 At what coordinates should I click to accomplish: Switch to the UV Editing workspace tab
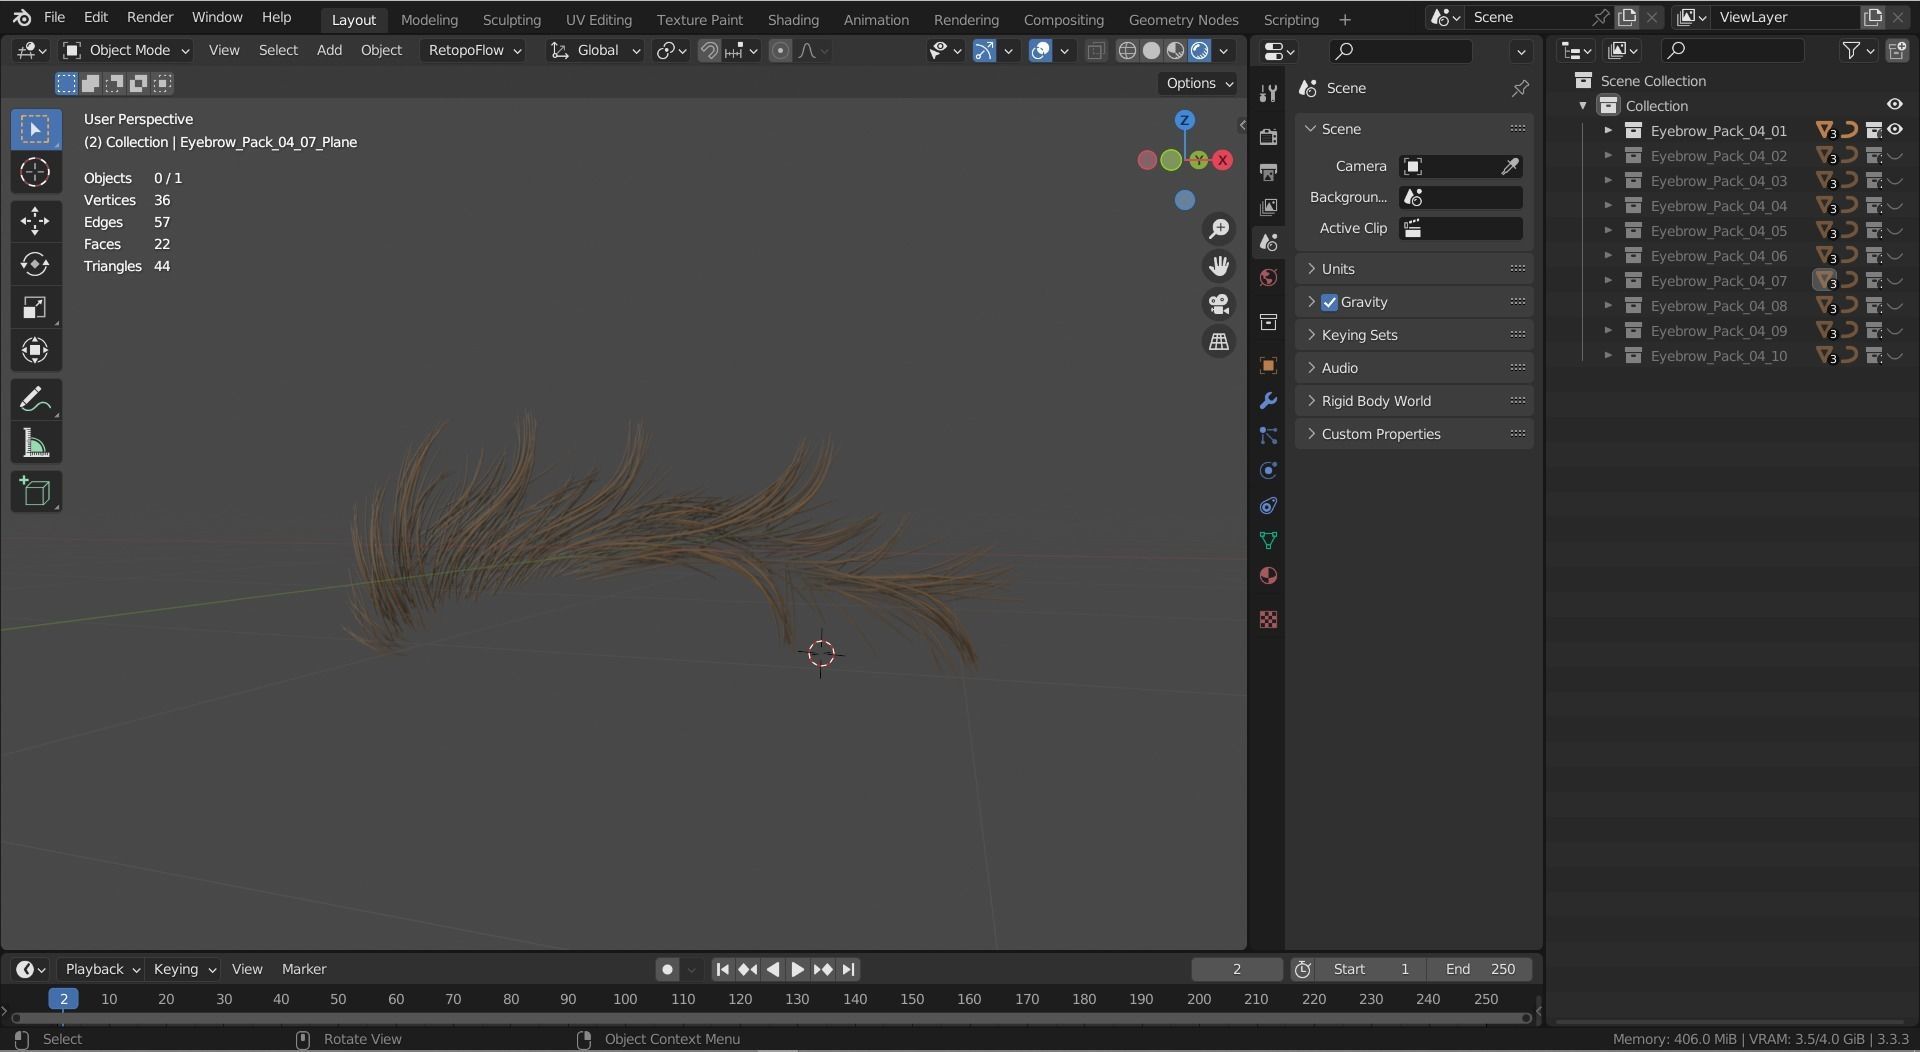pyautogui.click(x=598, y=19)
